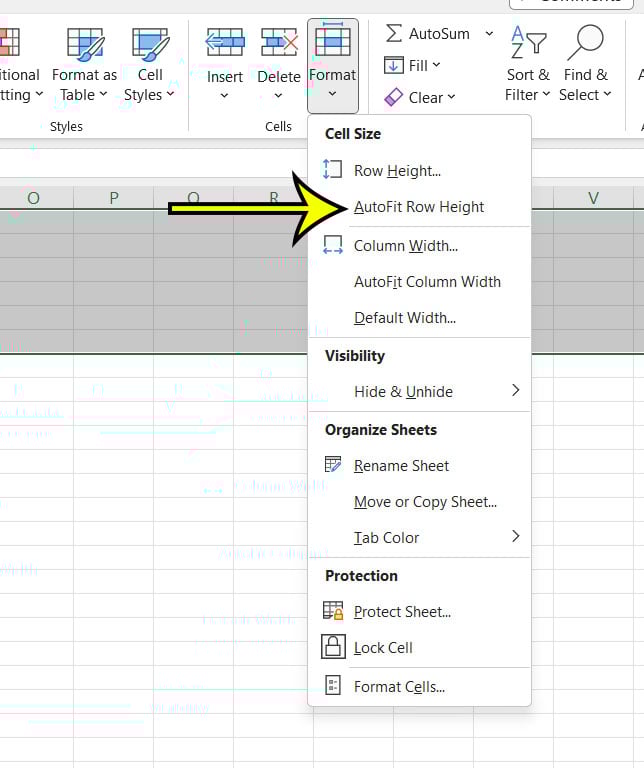Click the Column Width icon in menu
The height and width of the screenshot is (768, 644).
(333, 244)
